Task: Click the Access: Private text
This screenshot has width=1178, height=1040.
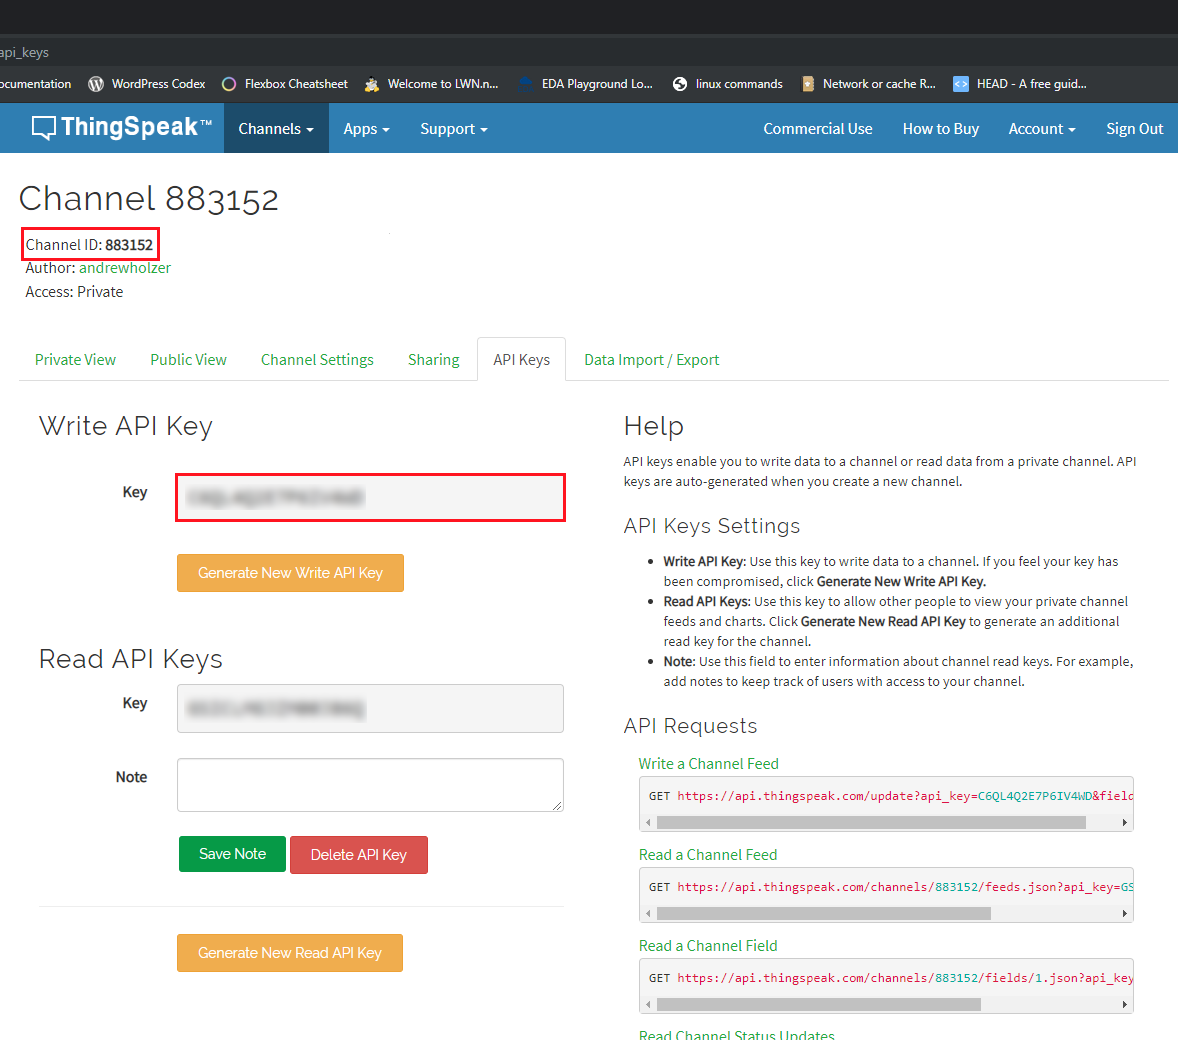Action: click(x=74, y=292)
